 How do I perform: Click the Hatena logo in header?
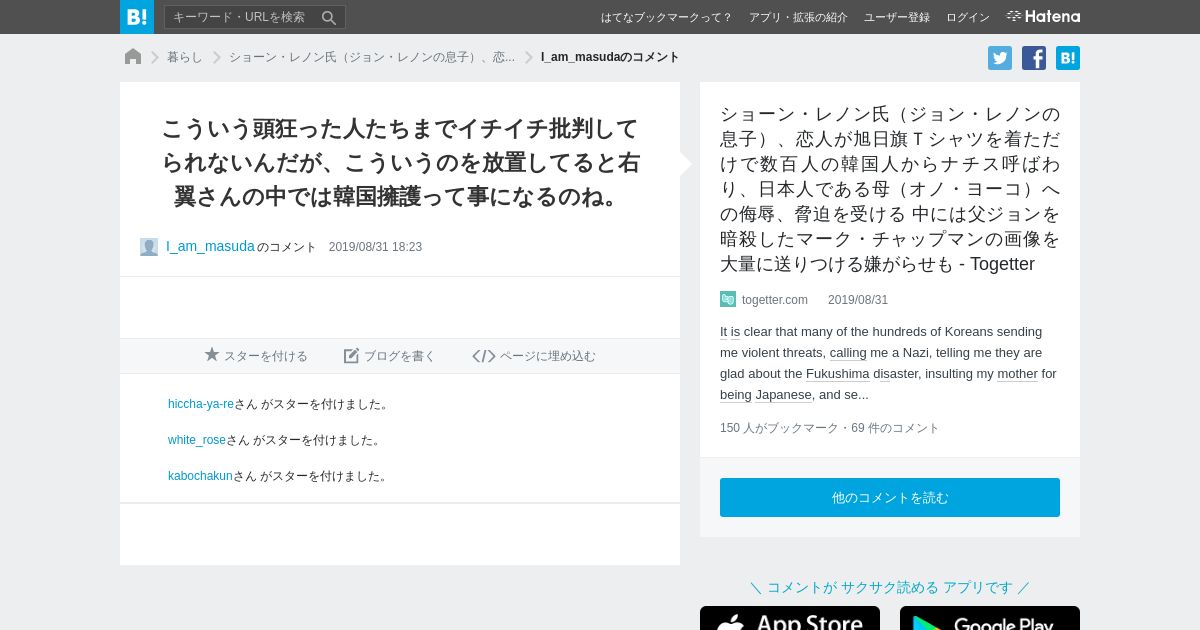(1043, 16)
